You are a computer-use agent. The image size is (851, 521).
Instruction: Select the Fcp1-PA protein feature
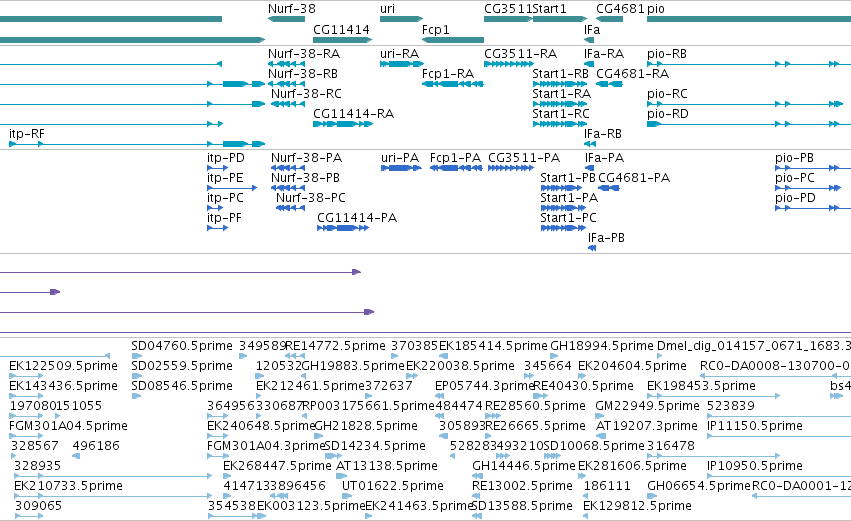[456, 168]
